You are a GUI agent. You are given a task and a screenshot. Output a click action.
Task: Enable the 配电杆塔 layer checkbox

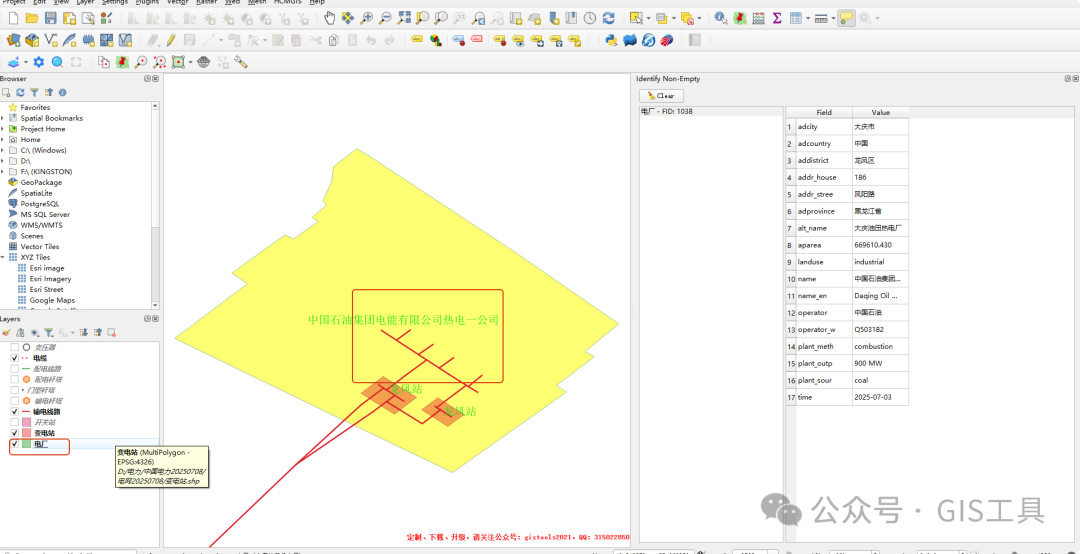point(14,379)
